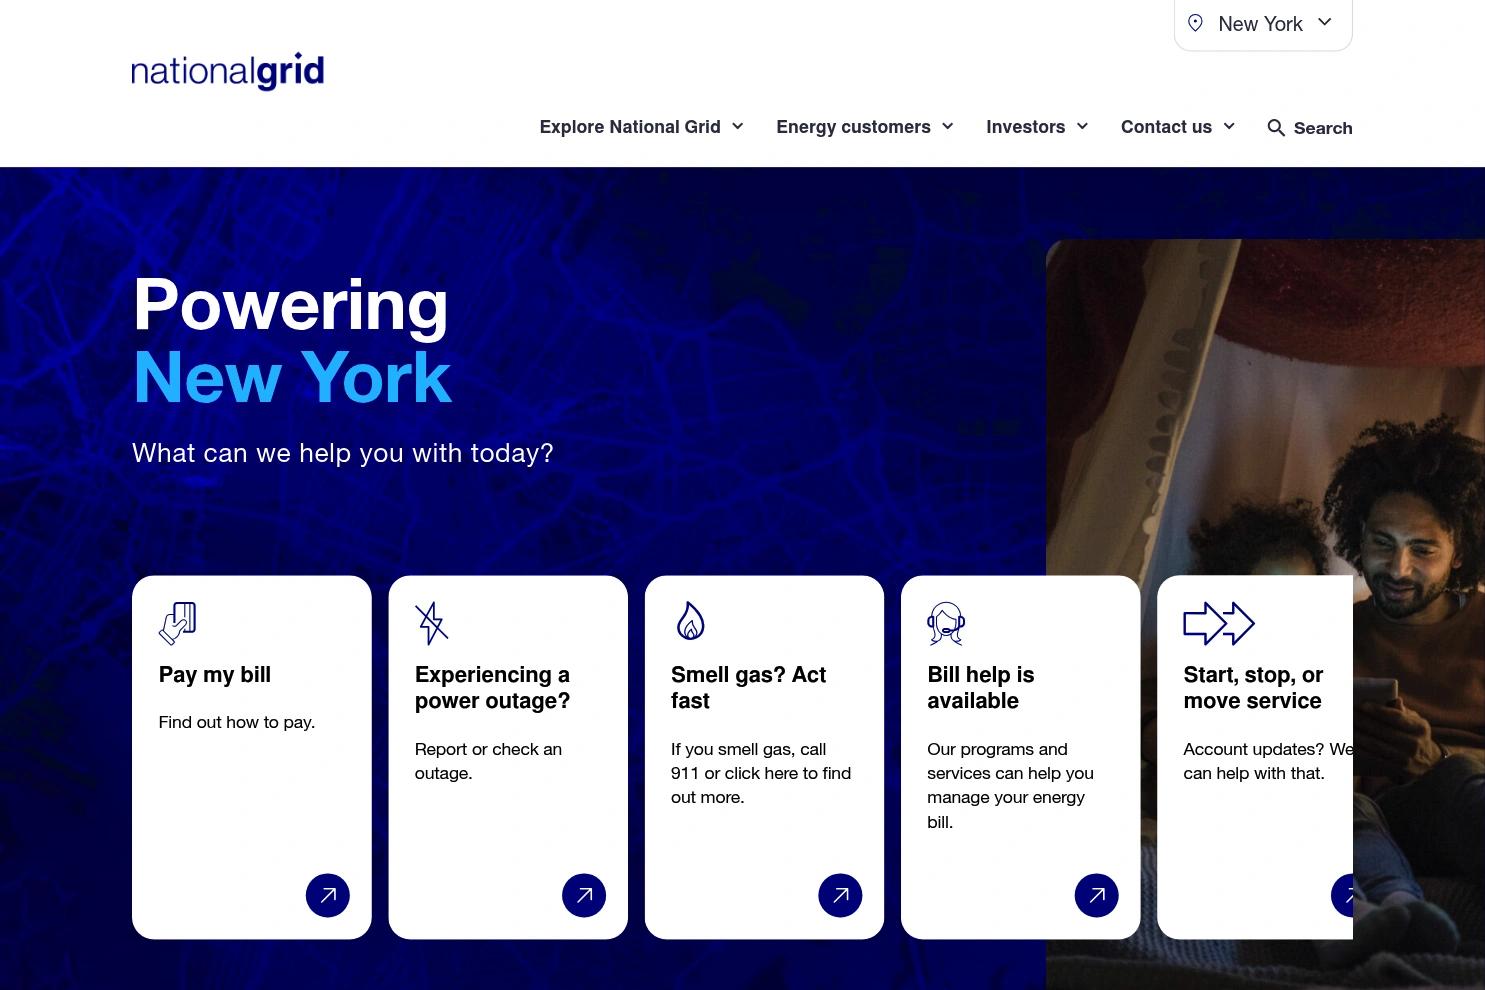Click the Search text button
1485x990 pixels.
coord(1323,128)
